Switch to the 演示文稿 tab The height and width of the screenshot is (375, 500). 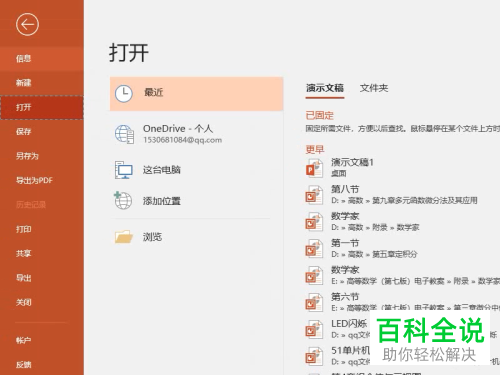[x=325, y=88]
